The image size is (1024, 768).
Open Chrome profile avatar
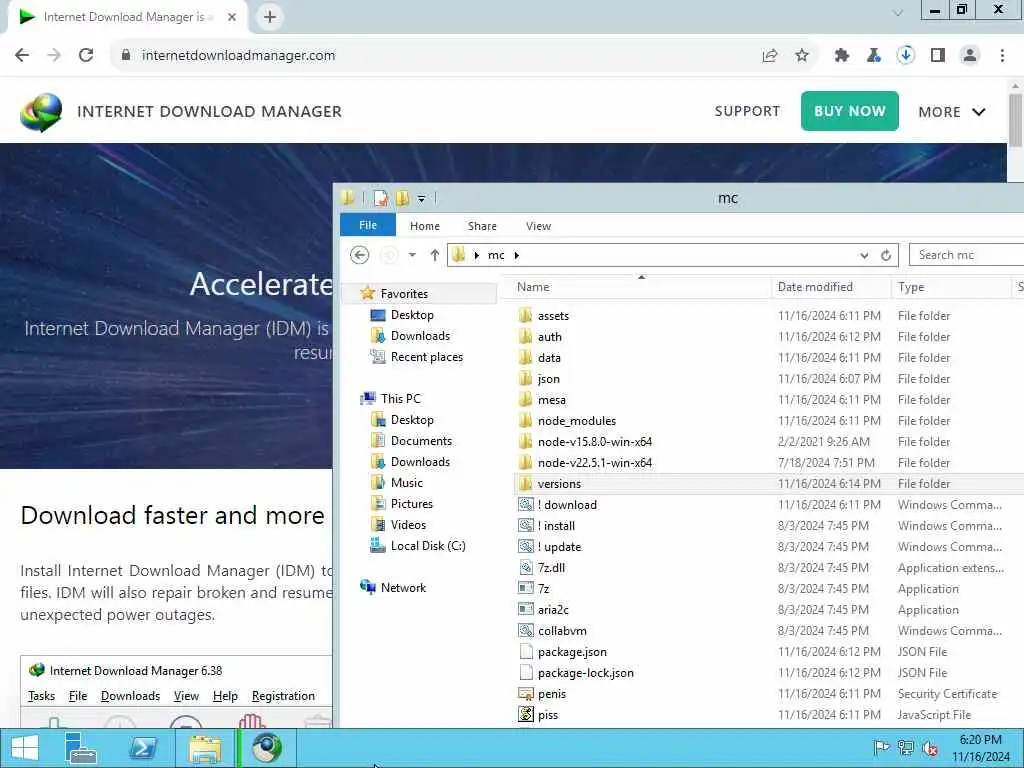(x=970, y=56)
